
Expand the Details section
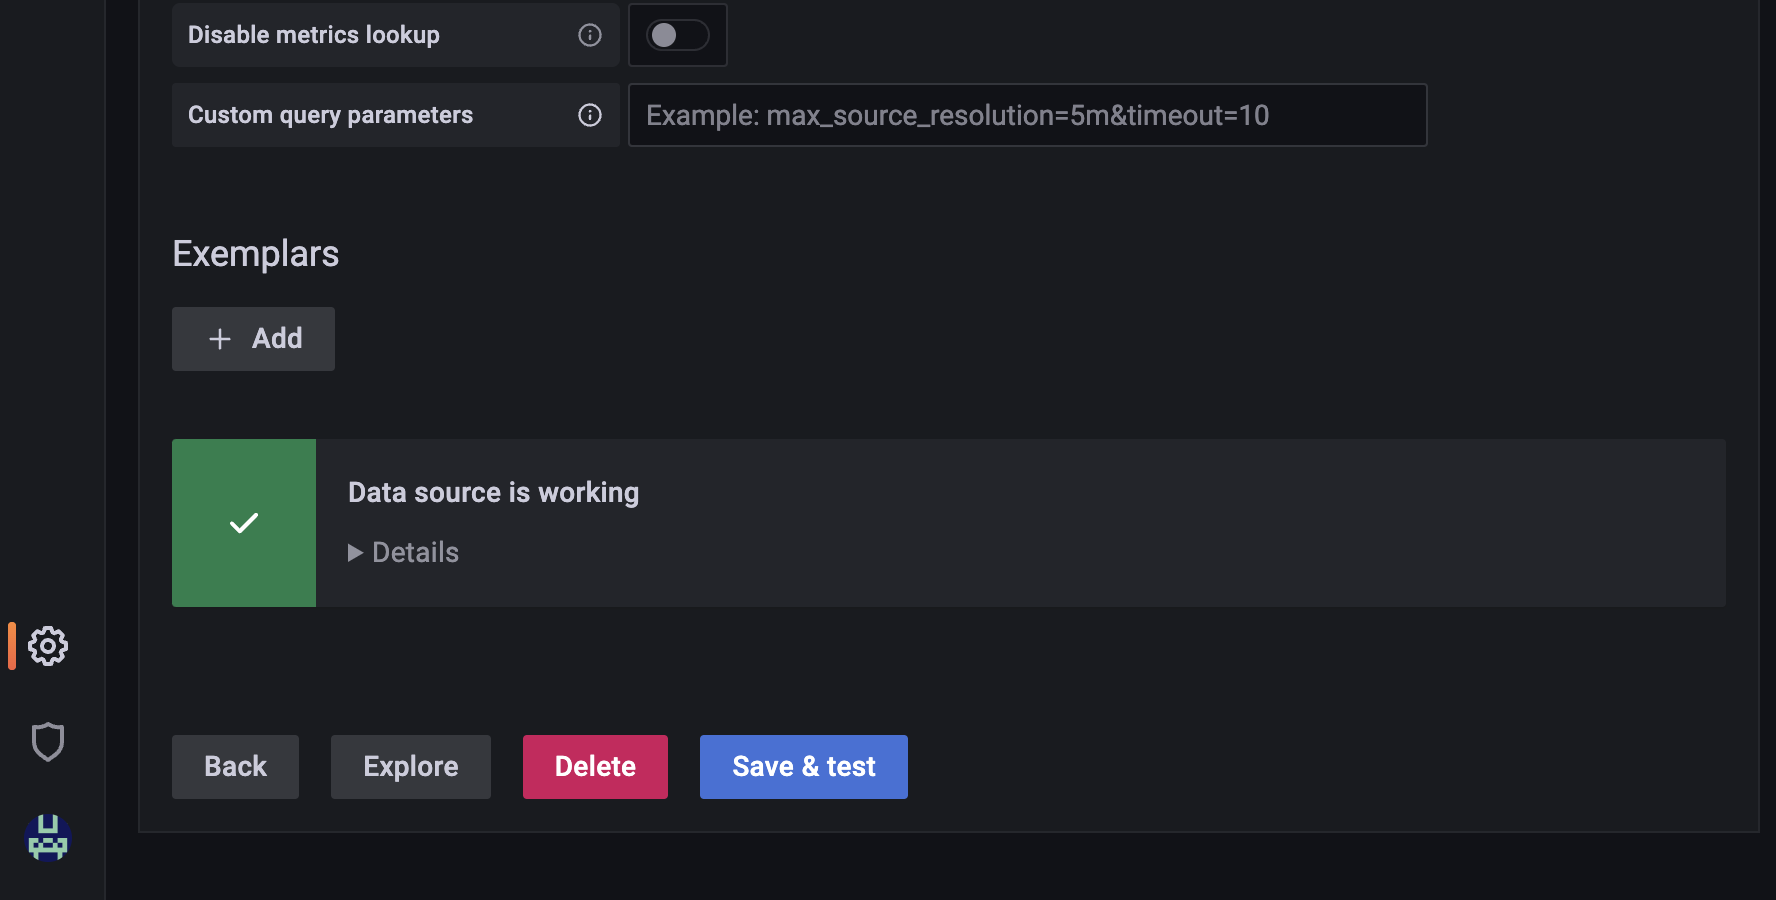point(414,552)
